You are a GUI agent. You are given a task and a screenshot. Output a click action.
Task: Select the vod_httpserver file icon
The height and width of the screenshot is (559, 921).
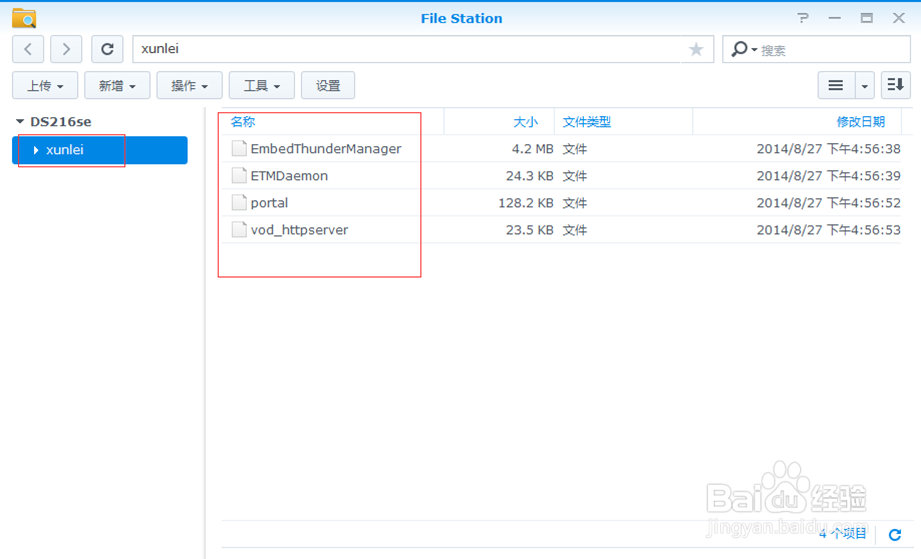coord(238,230)
